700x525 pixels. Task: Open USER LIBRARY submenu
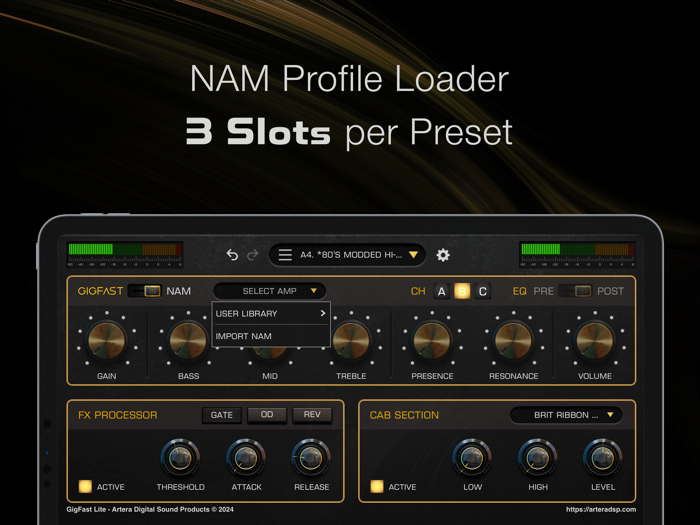[271, 313]
